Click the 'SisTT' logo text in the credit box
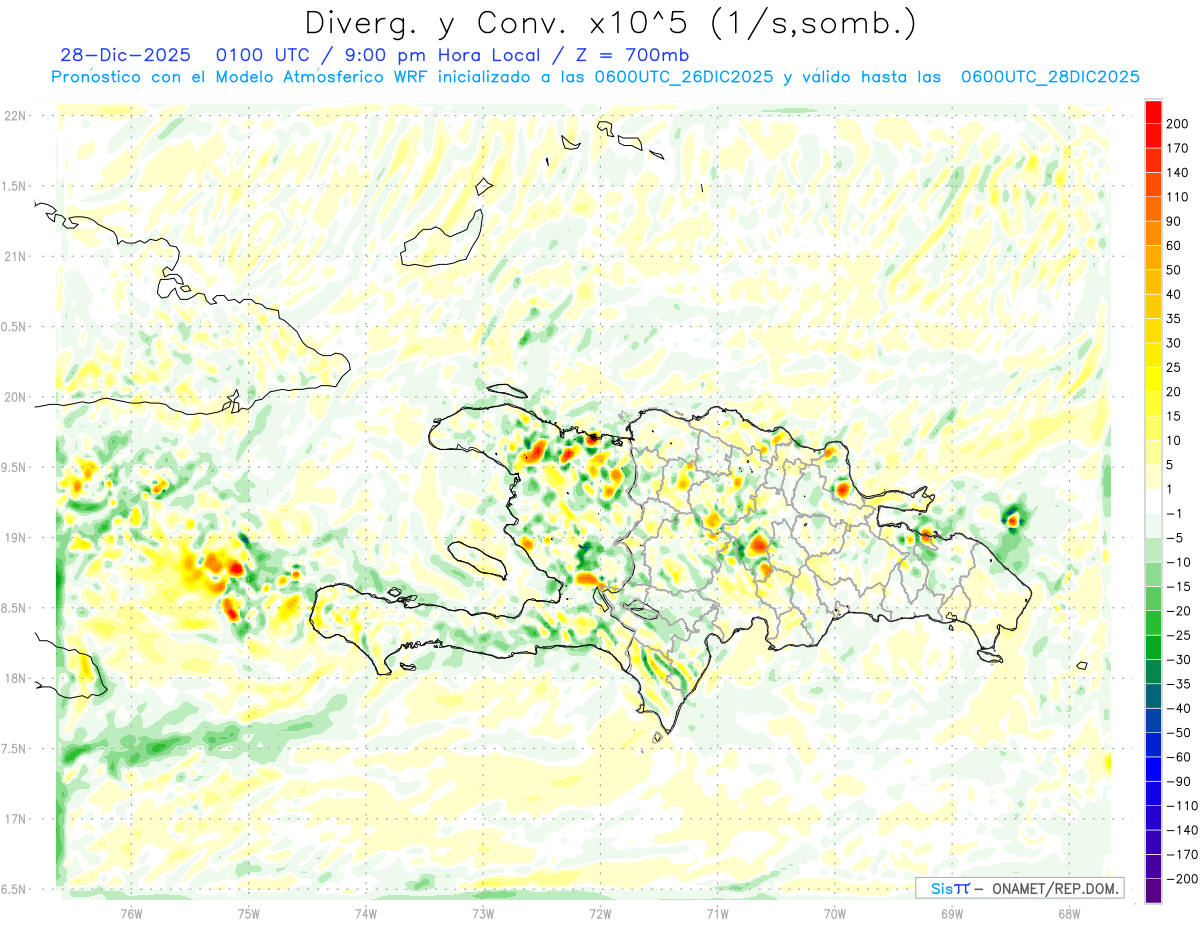The height and width of the screenshot is (927, 1200). (950, 888)
